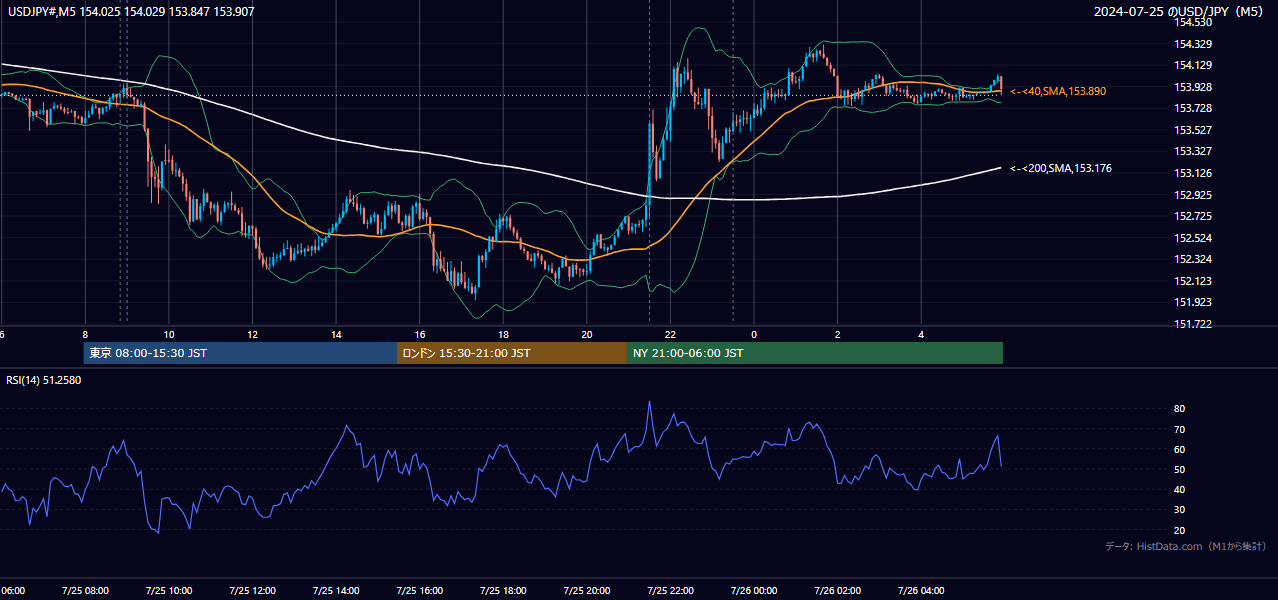Viewport: 1278px width, 600px height.
Task: Click the 7/26 04:00 time label
Action: (x=921, y=590)
